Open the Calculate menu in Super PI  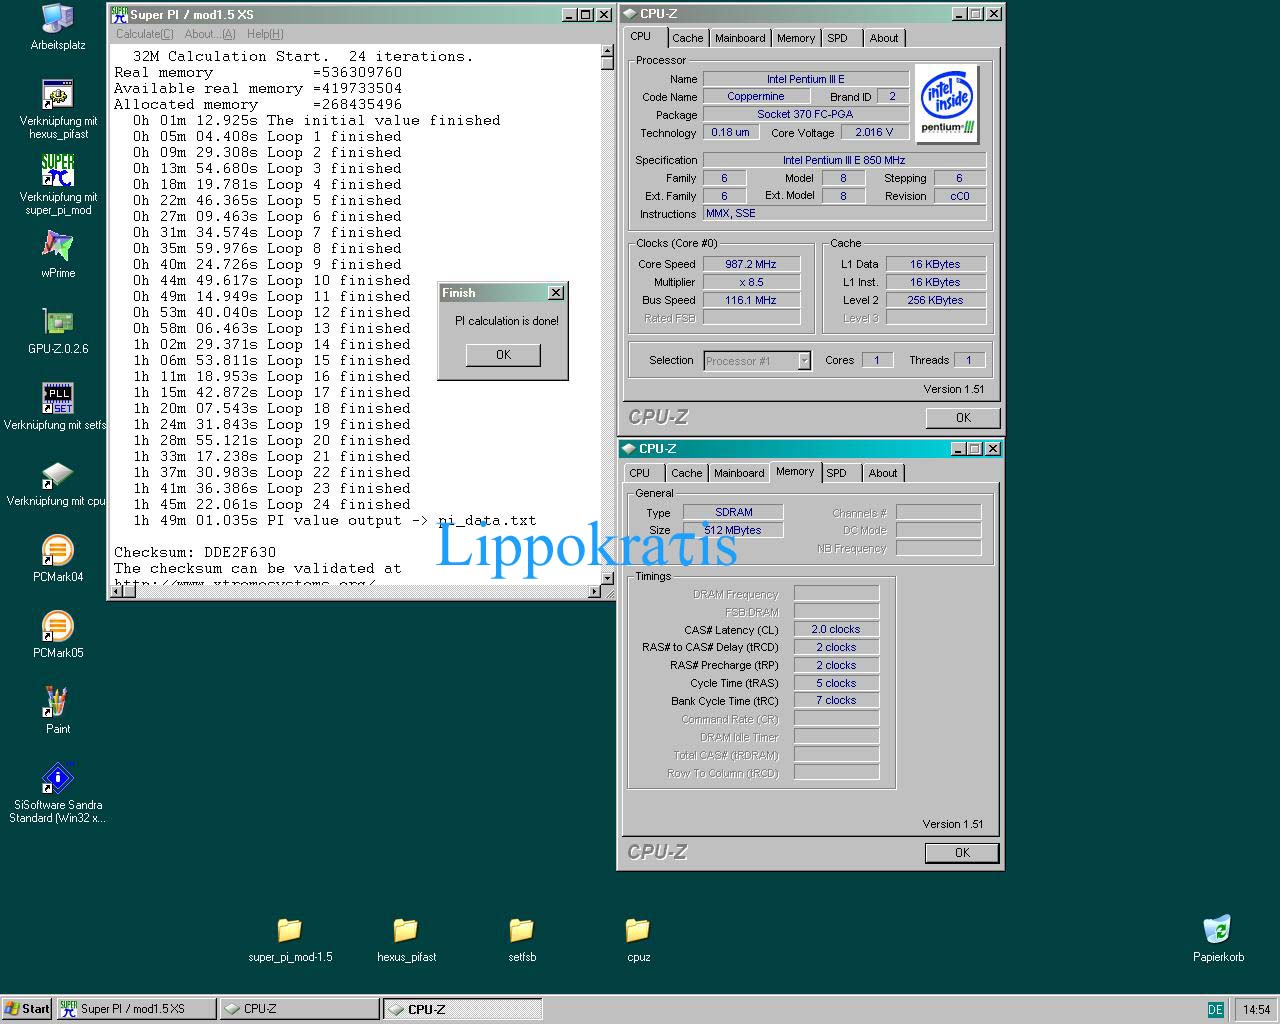[x=145, y=34]
